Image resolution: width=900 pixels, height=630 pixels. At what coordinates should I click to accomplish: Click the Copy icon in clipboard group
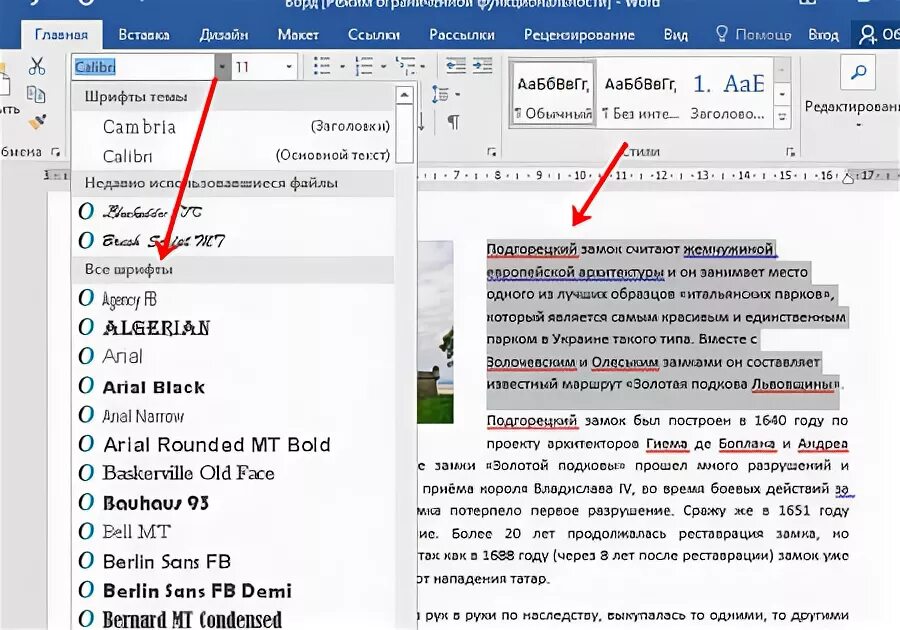(36, 94)
